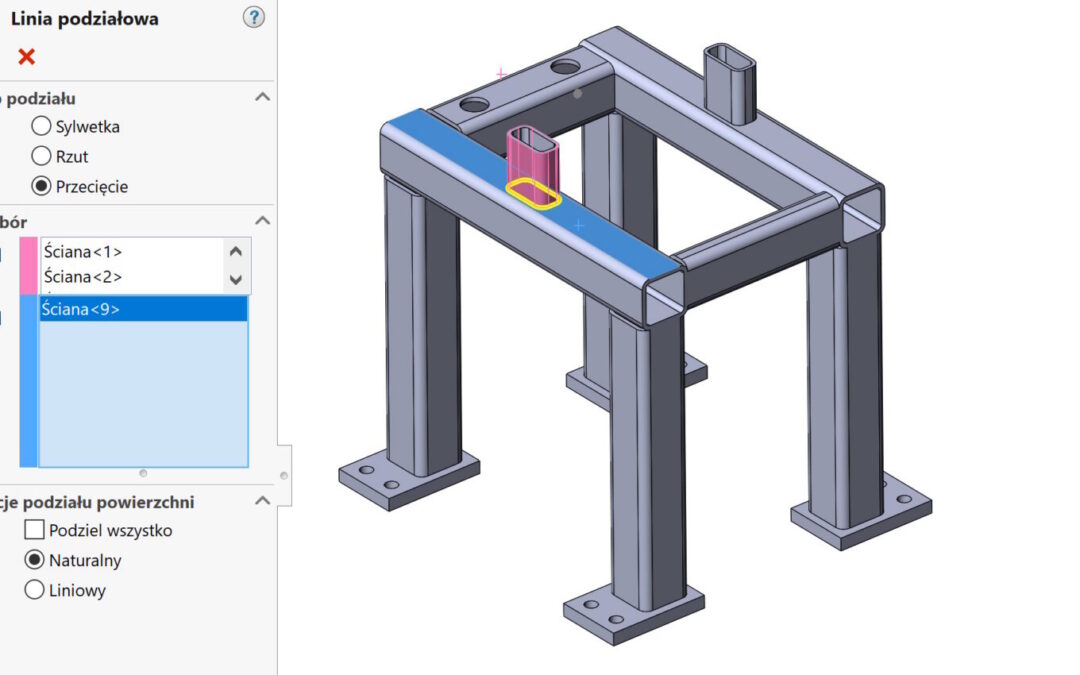Select Ściana<1> in the selection list
The height and width of the screenshot is (675, 1080).
83,252
